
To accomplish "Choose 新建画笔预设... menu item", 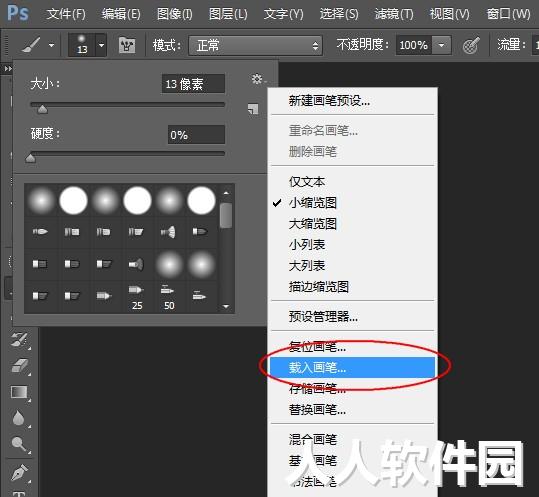I will click(x=353, y=101).
